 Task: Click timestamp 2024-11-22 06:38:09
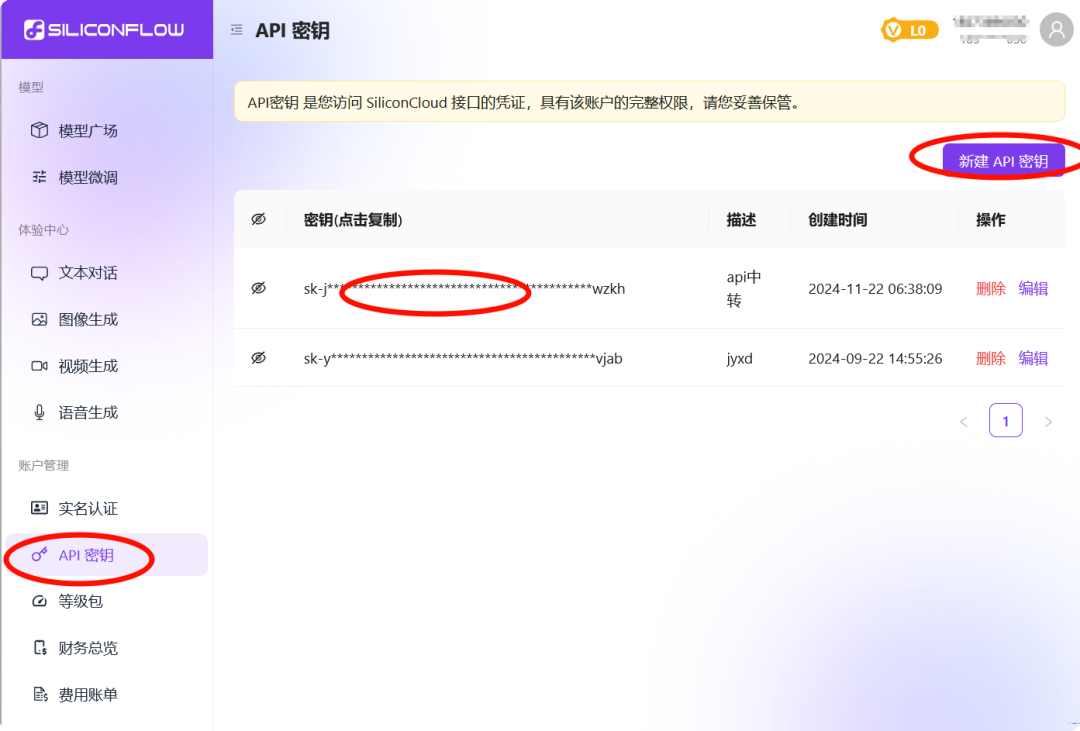click(875, 289)
